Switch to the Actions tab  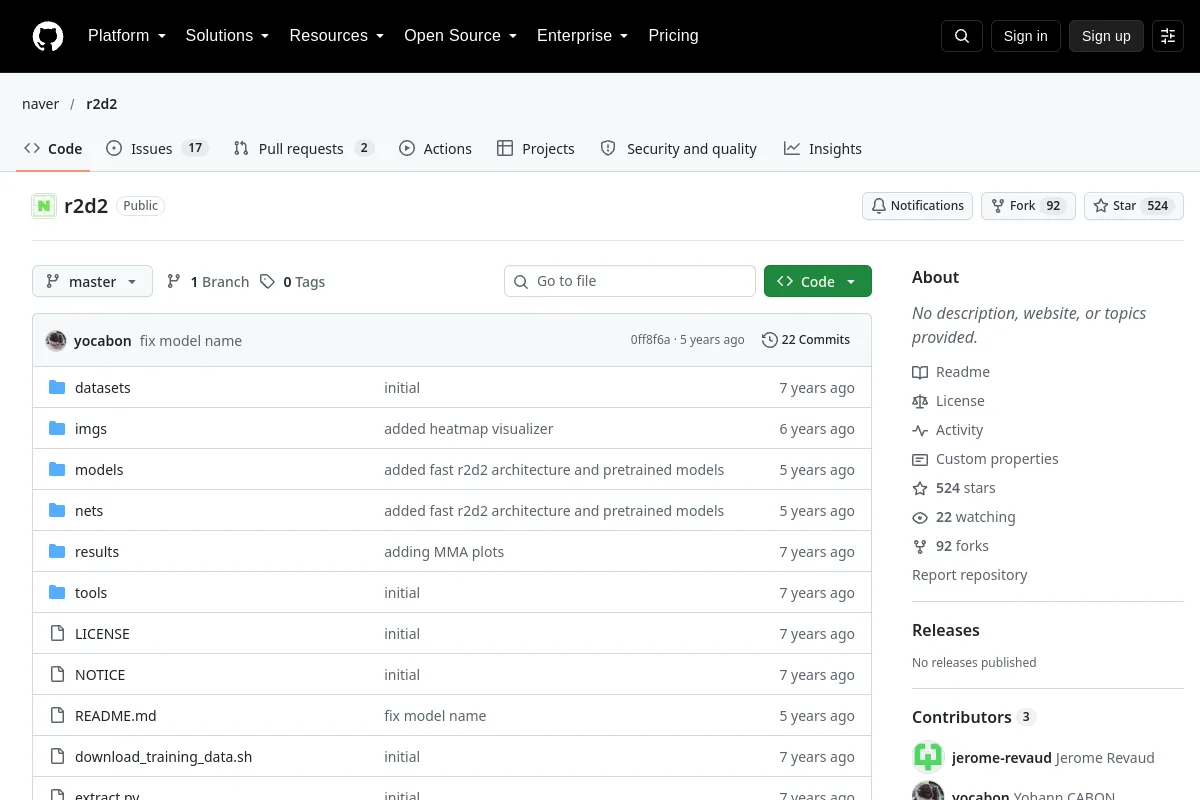point(435,148)
